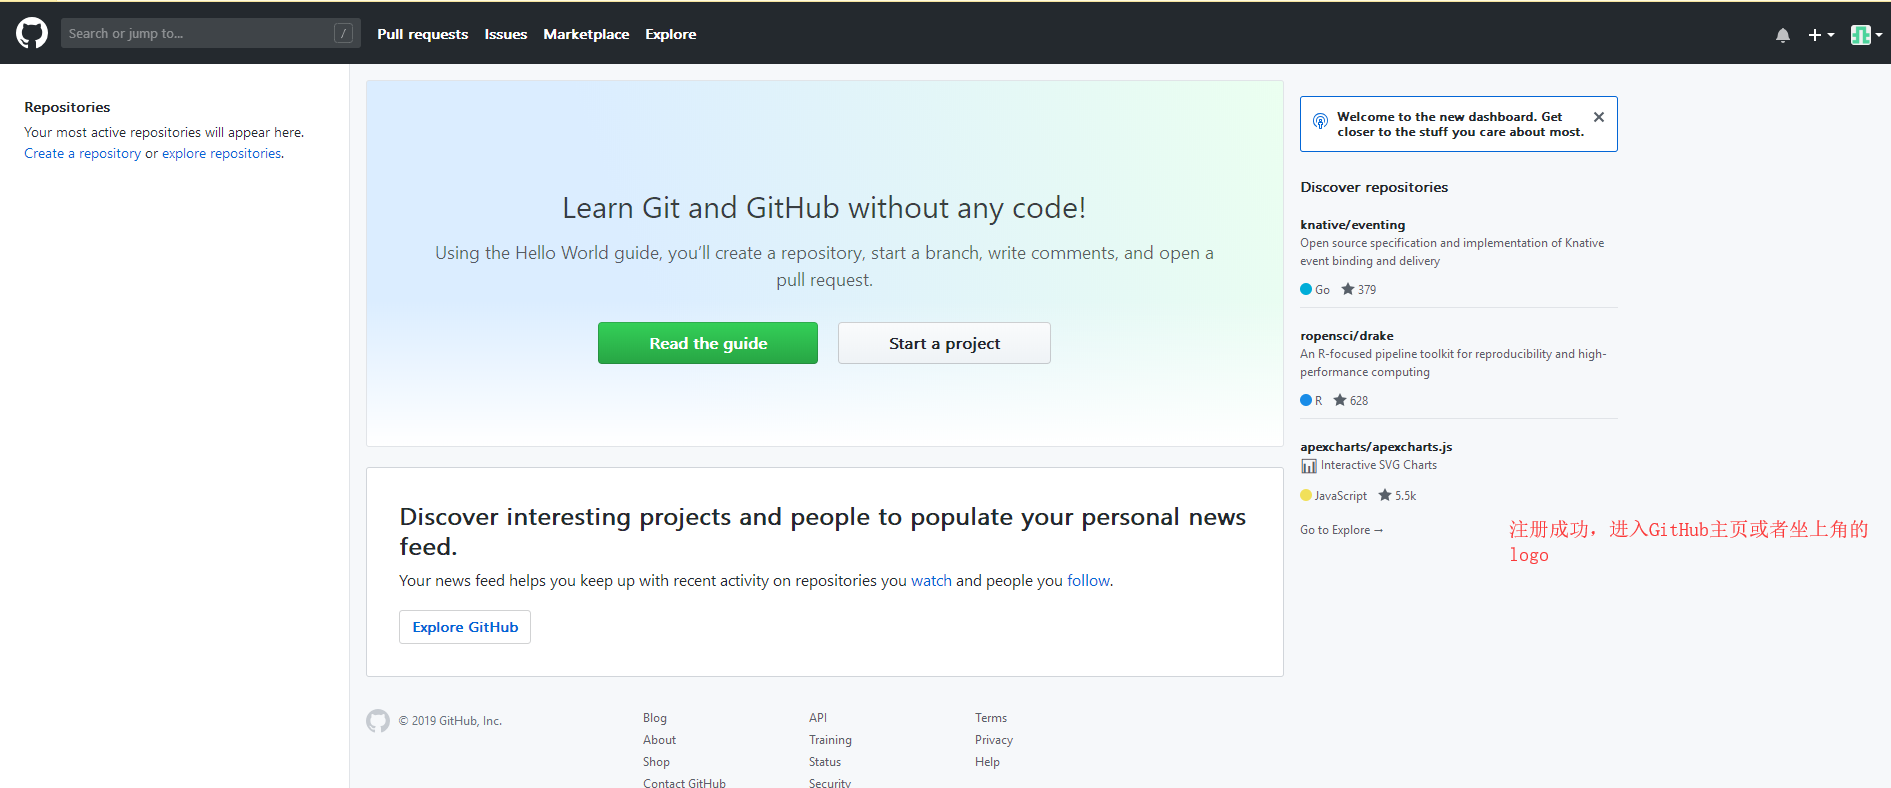Open the Help footer link
The image size is (1891, 788).
[x=987, y=762]
